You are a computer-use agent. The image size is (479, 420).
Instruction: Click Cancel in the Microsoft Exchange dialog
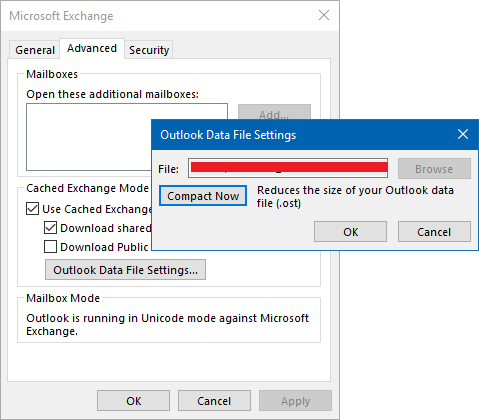coord(214,401)
